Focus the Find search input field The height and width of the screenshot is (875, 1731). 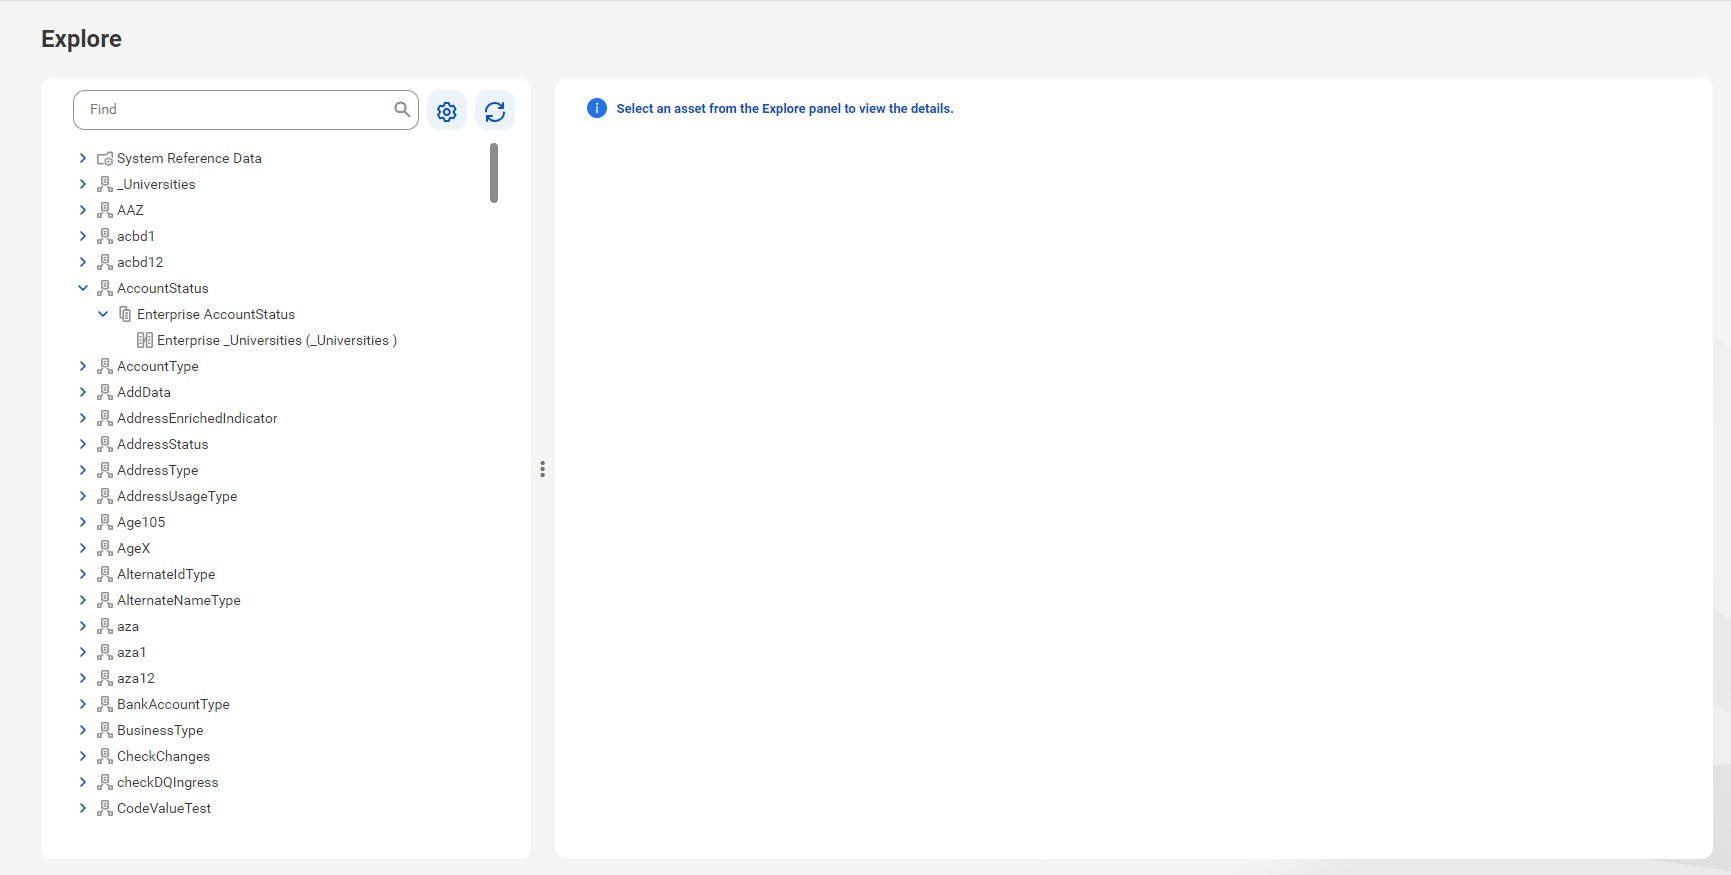246,110
